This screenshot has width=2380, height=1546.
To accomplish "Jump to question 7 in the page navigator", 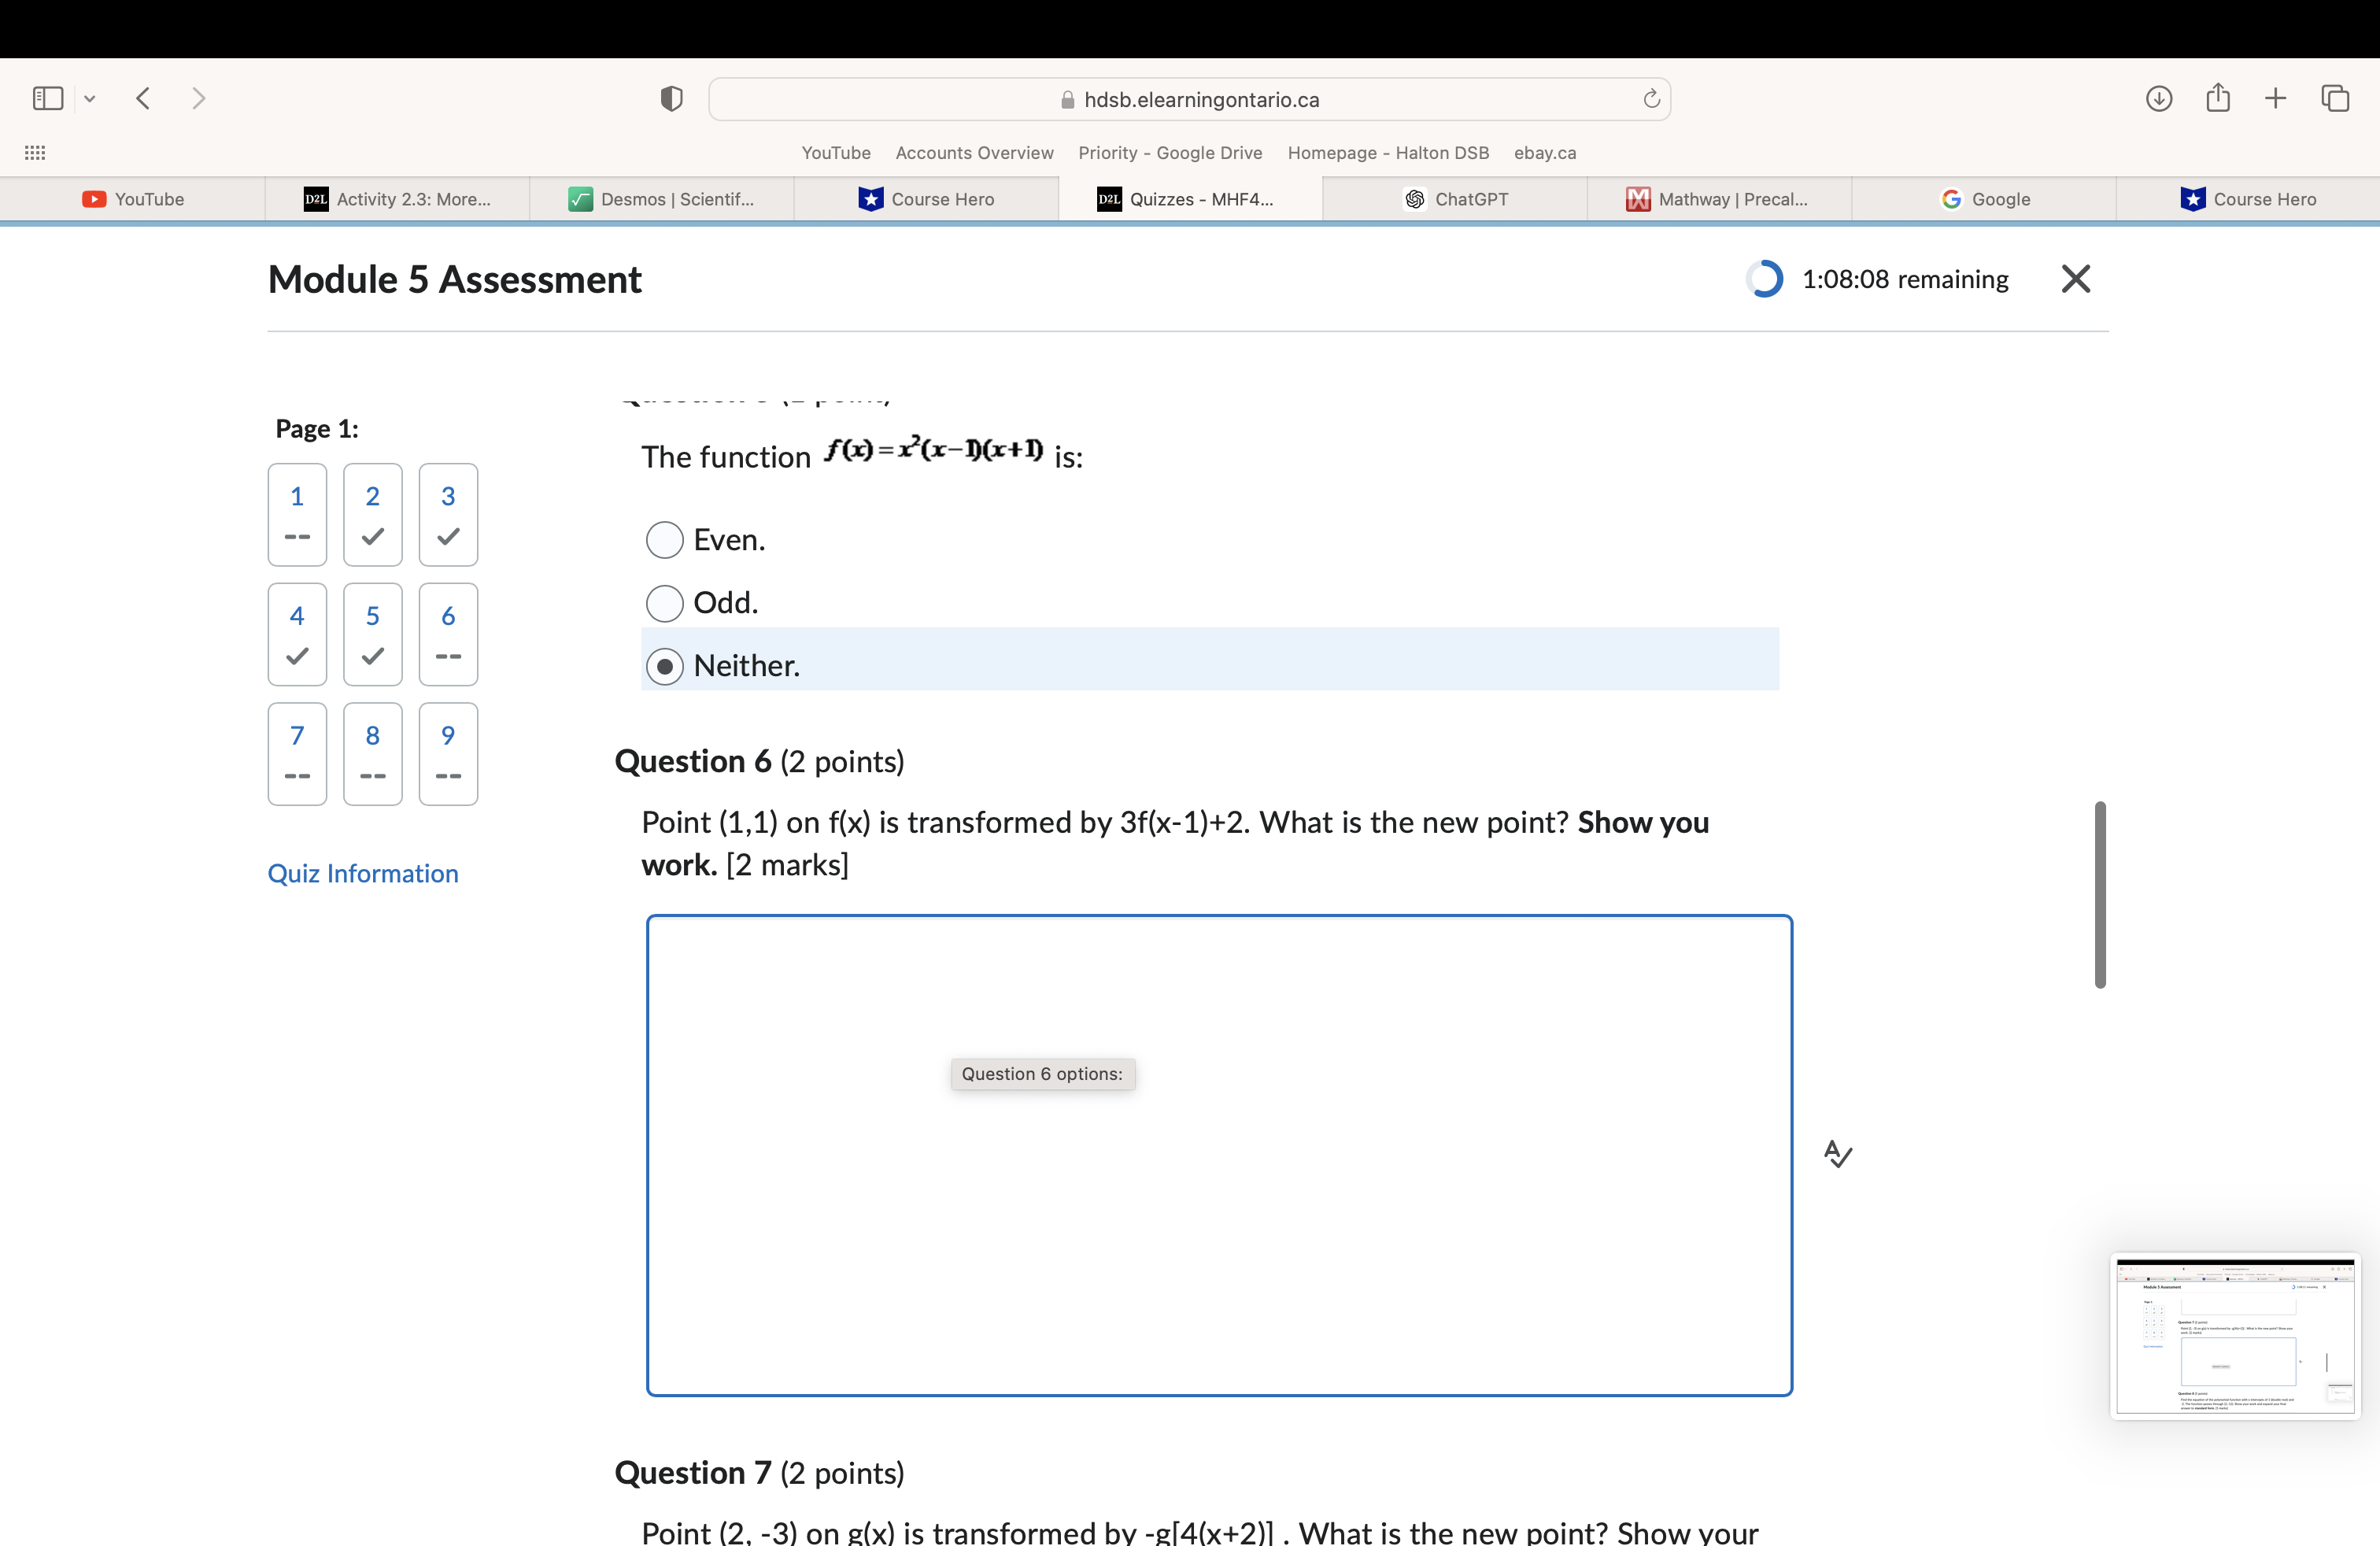I will 297,753.
